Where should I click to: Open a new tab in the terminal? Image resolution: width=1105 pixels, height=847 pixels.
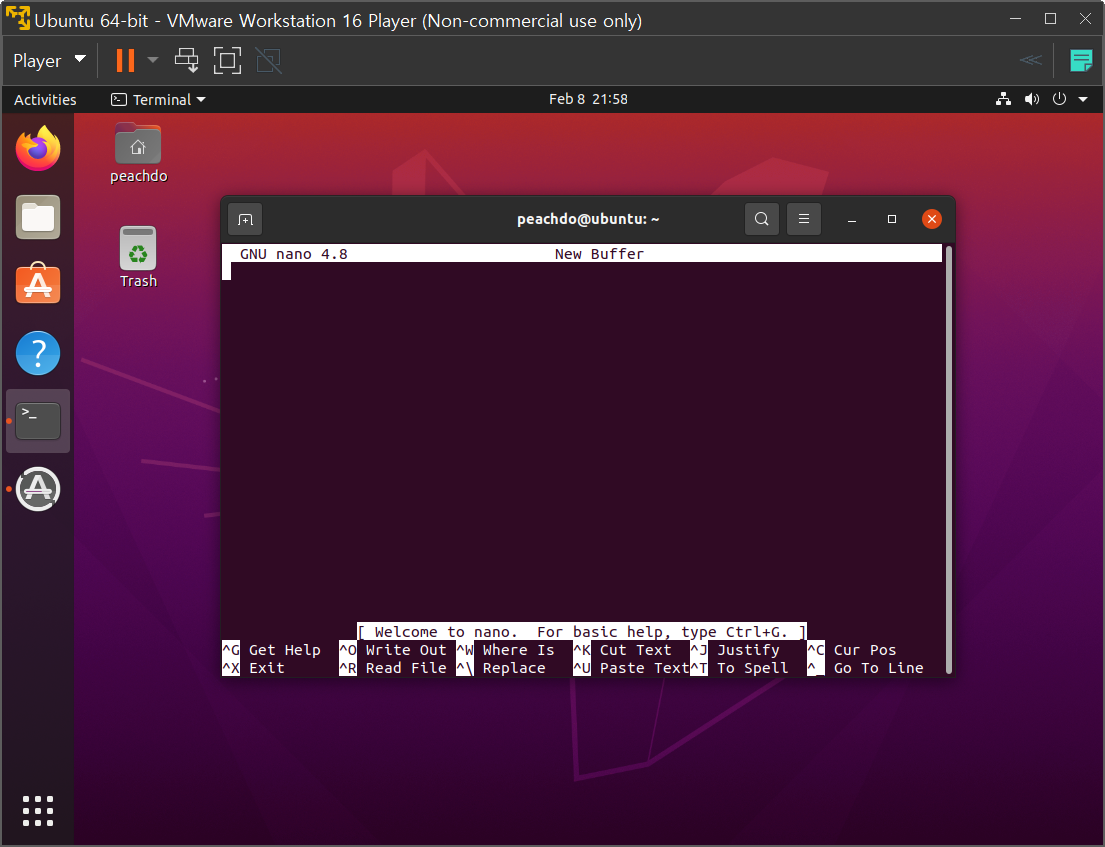point(245,219)
